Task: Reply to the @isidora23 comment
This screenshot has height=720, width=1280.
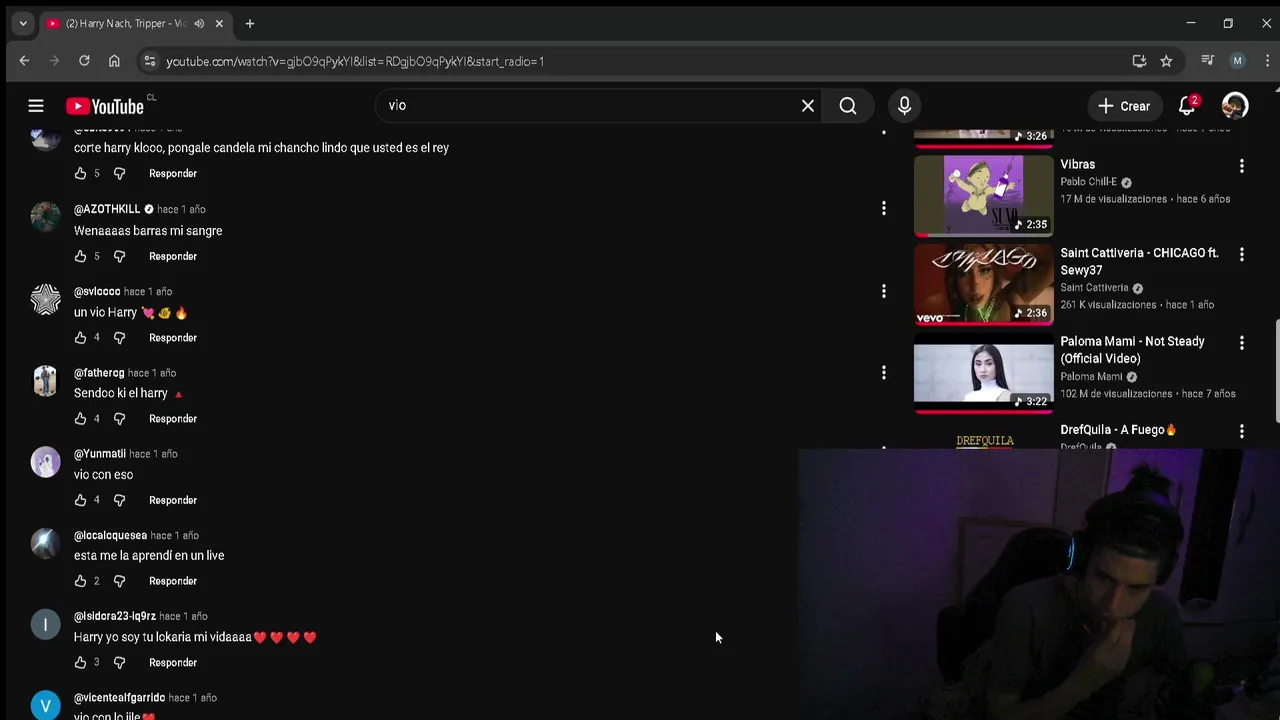Action: coord(173,663)
